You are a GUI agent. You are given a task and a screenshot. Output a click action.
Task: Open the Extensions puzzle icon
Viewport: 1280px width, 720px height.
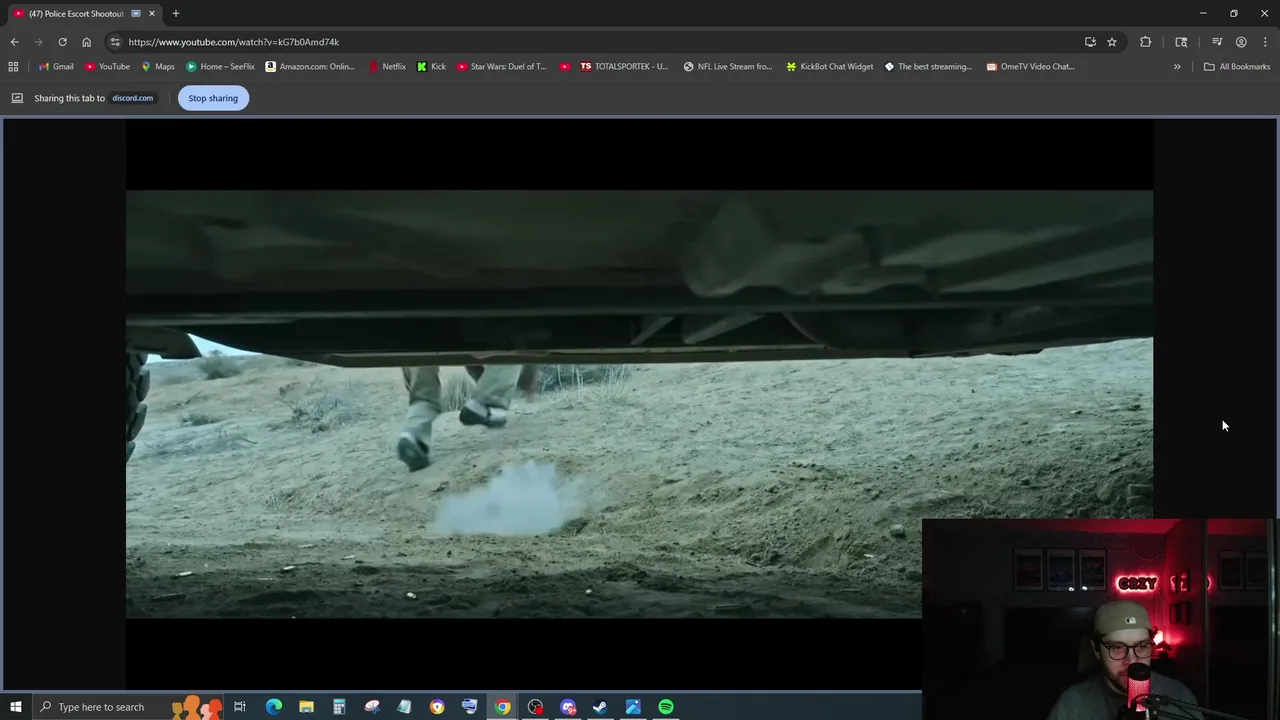(1145, 42)
